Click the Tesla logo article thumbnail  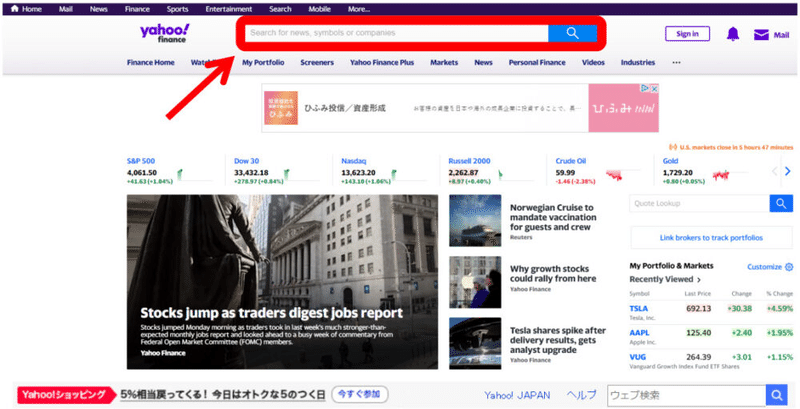[x=475, y=343]
